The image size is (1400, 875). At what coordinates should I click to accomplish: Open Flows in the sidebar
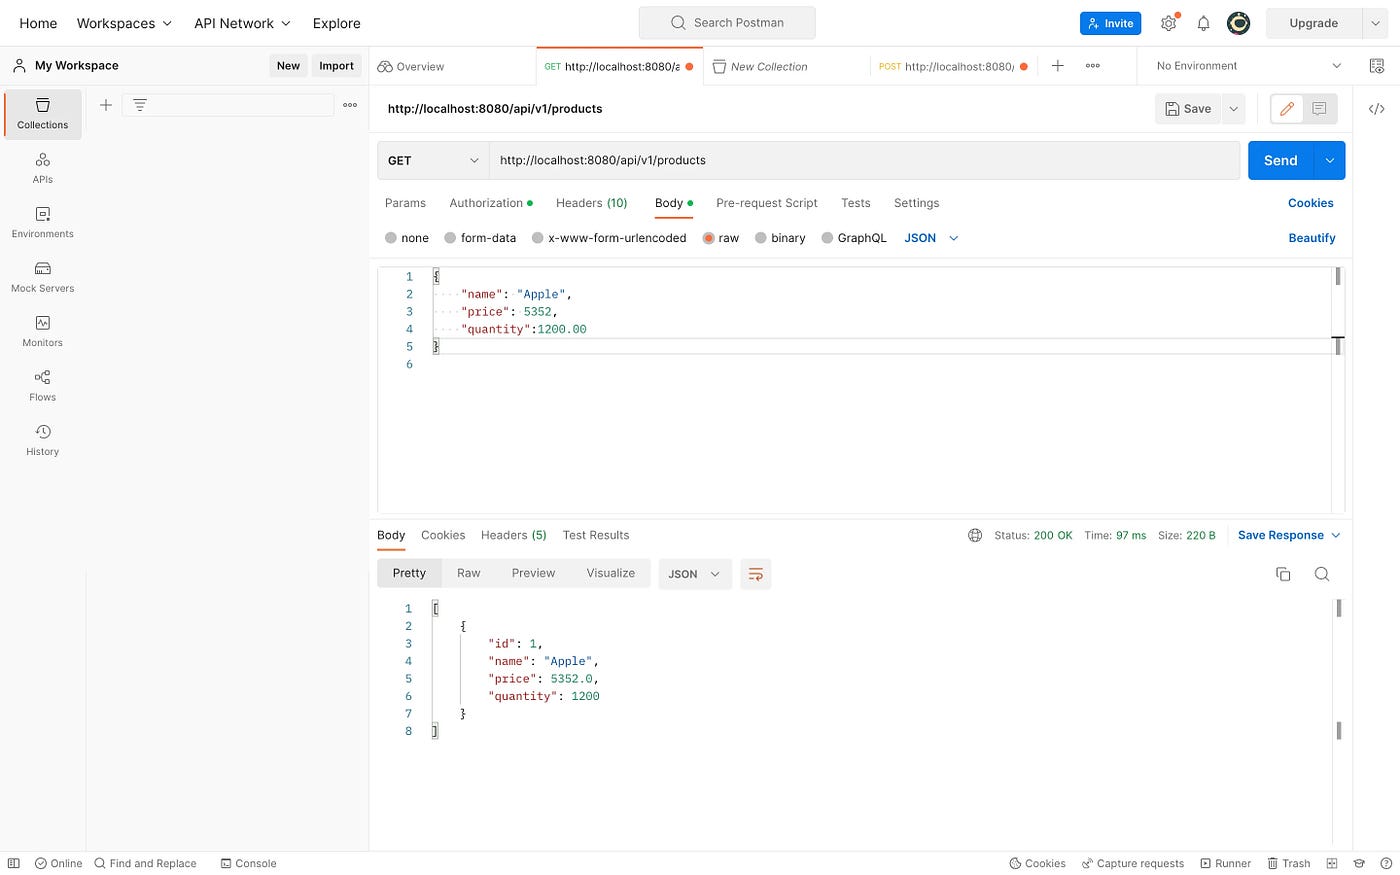pos(43,386)
